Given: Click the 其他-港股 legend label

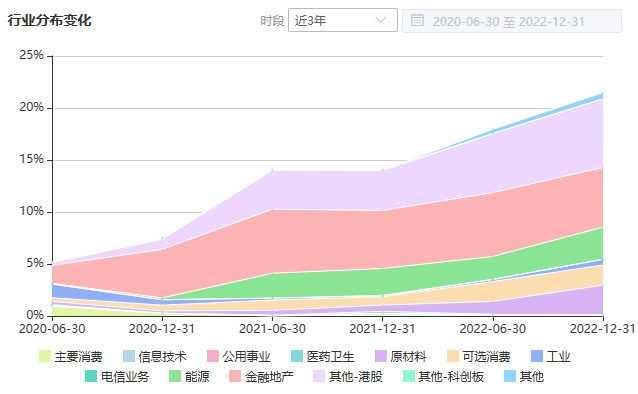Looking at the screenshot, I should click(x=356, y=376).
